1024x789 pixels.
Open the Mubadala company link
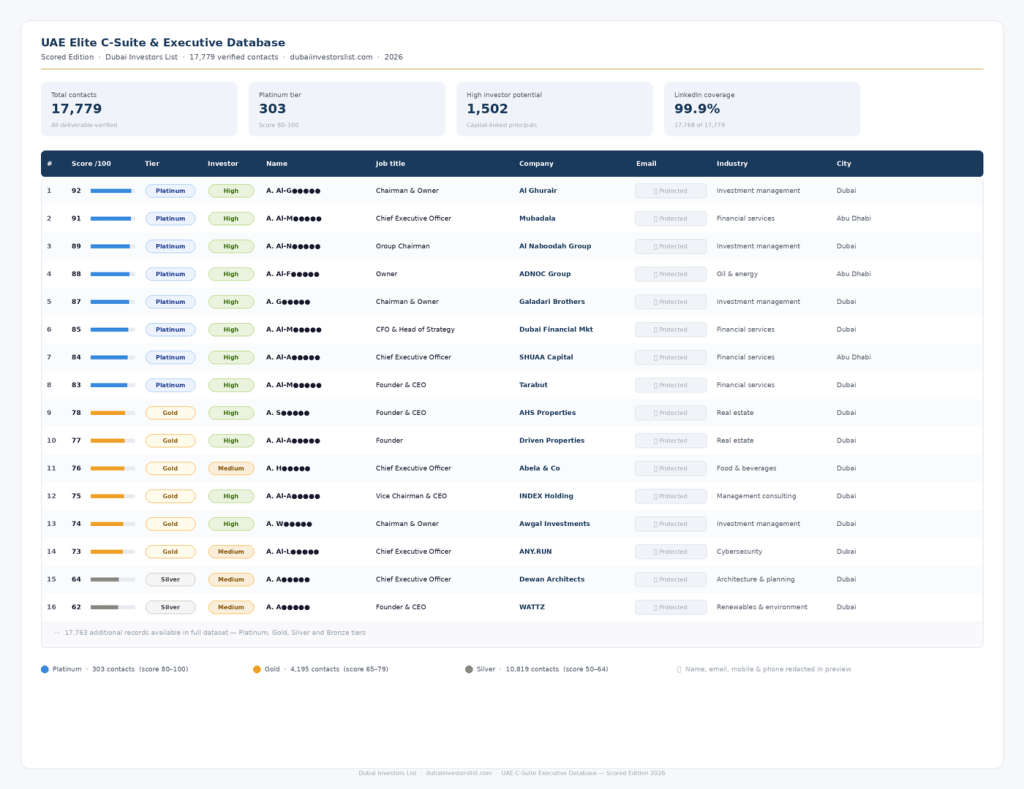coord(537,219)
